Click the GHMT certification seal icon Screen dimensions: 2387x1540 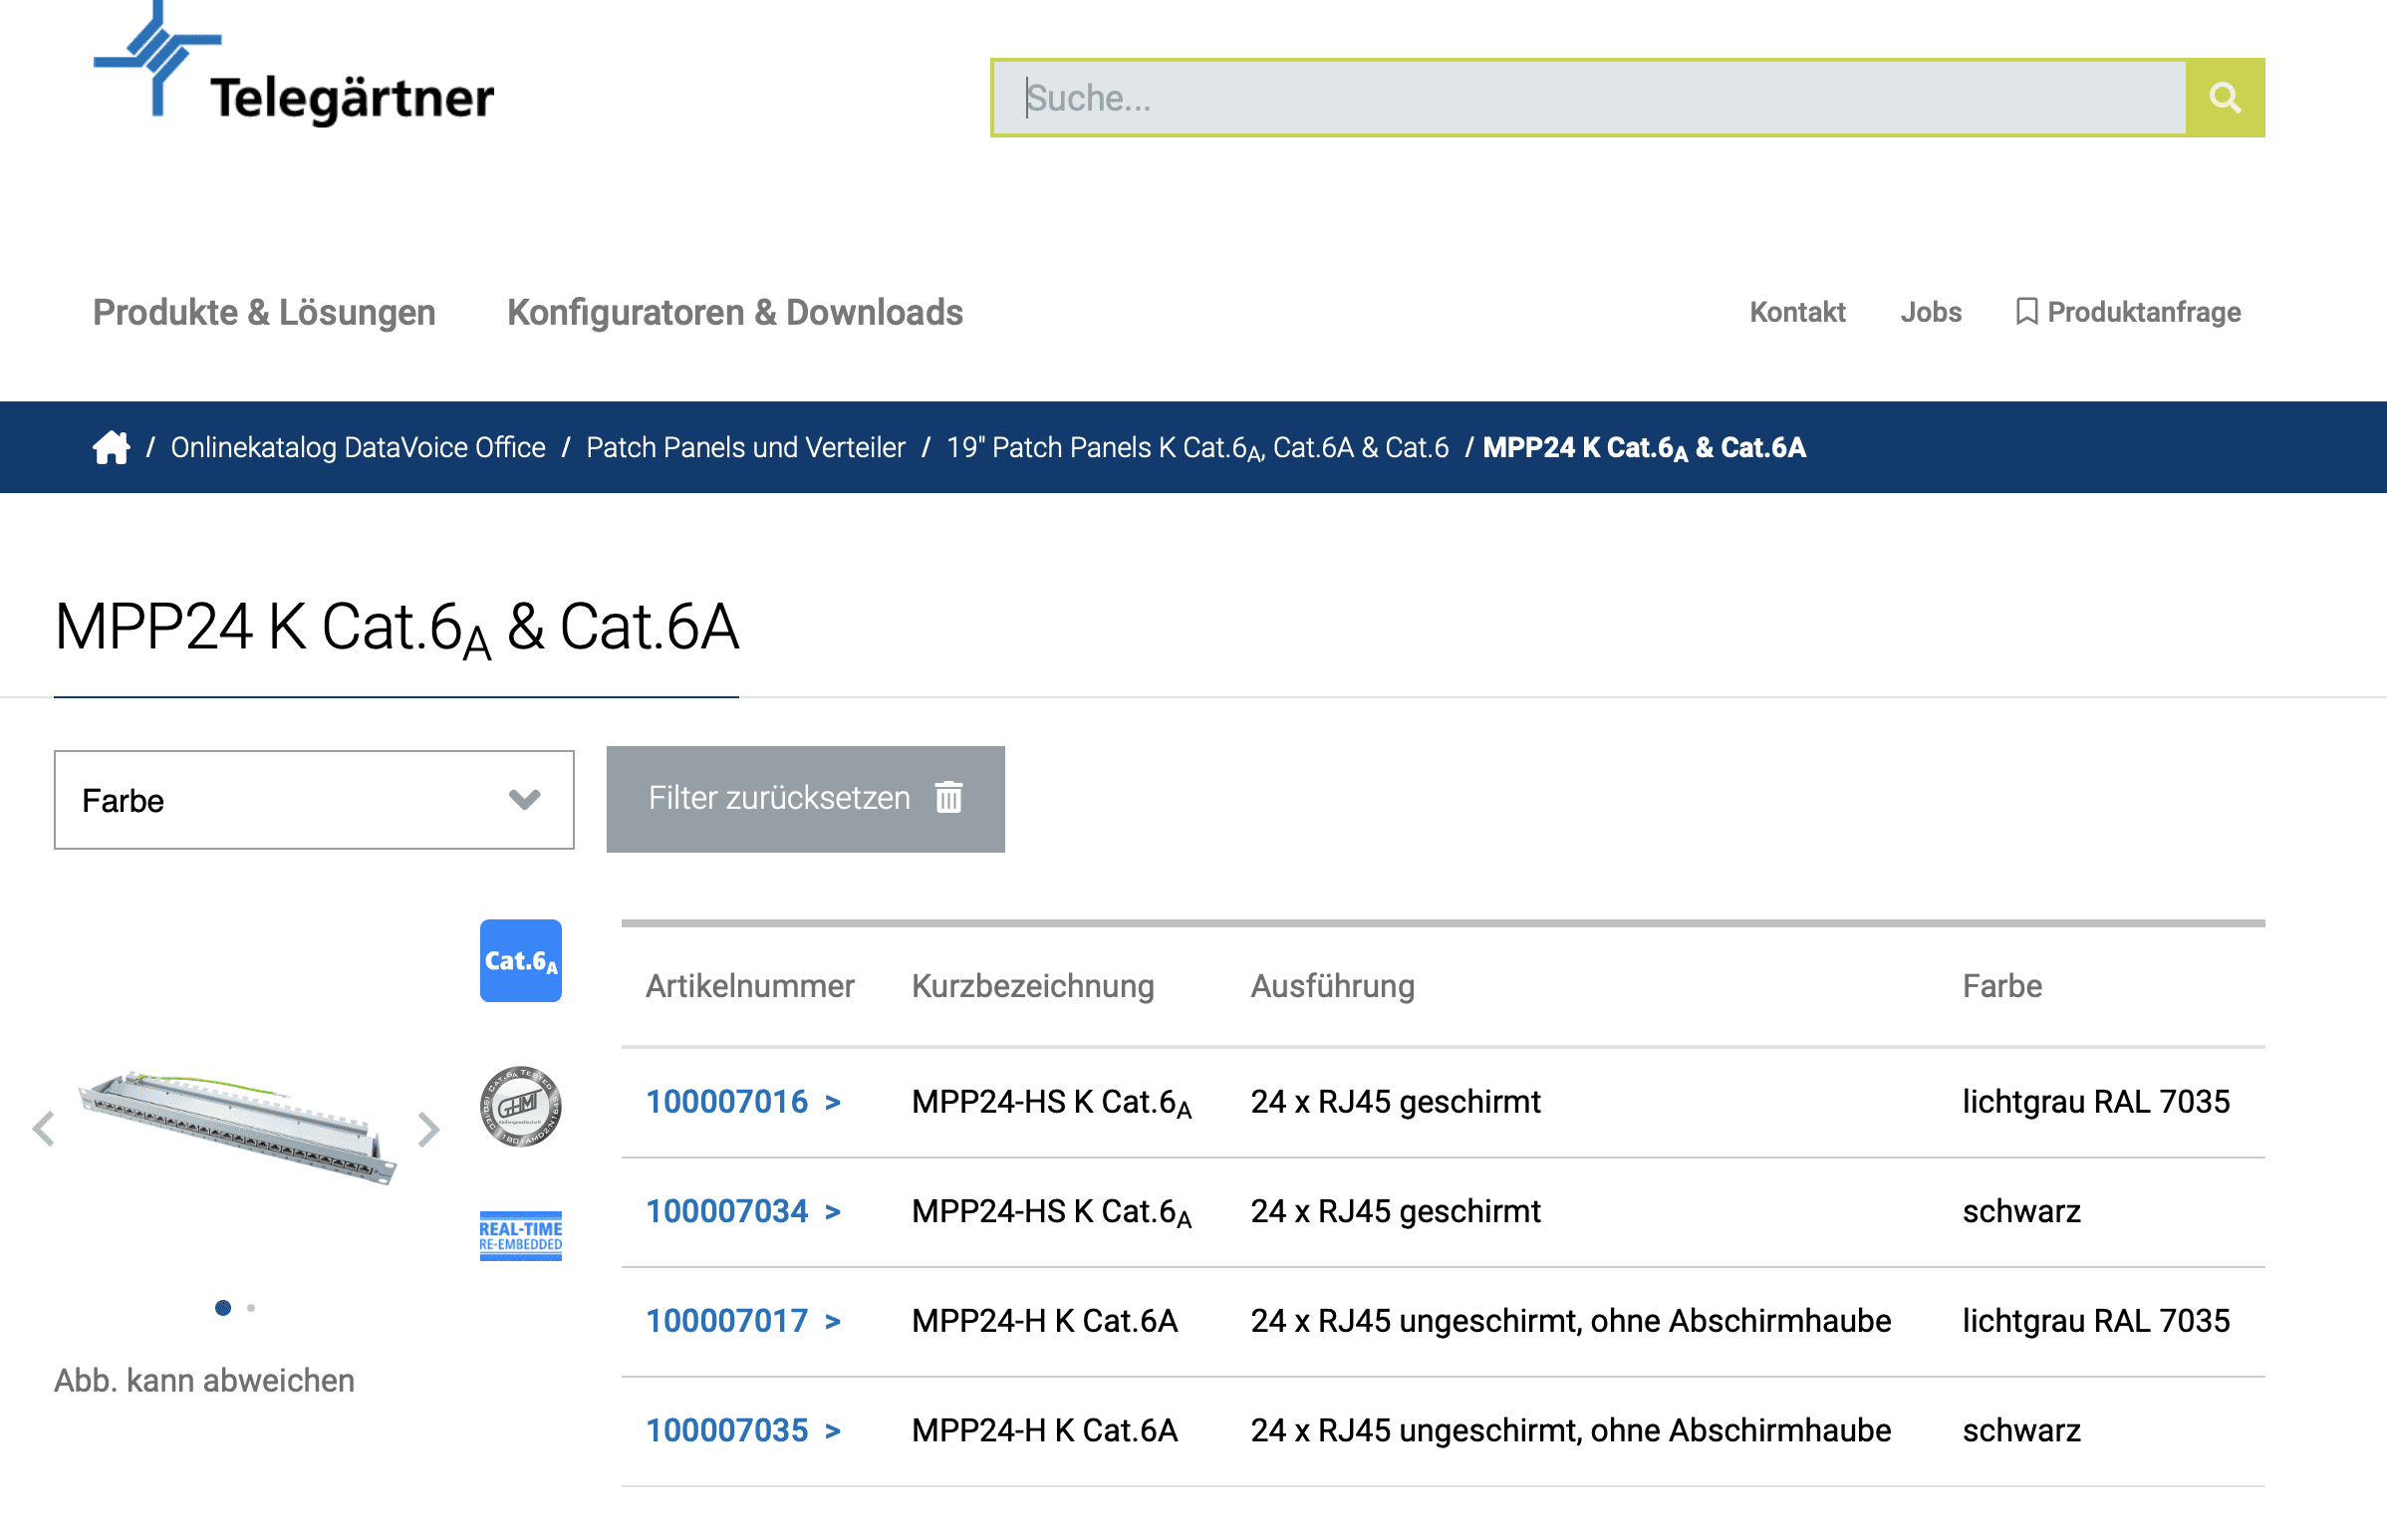(521, 1106)
